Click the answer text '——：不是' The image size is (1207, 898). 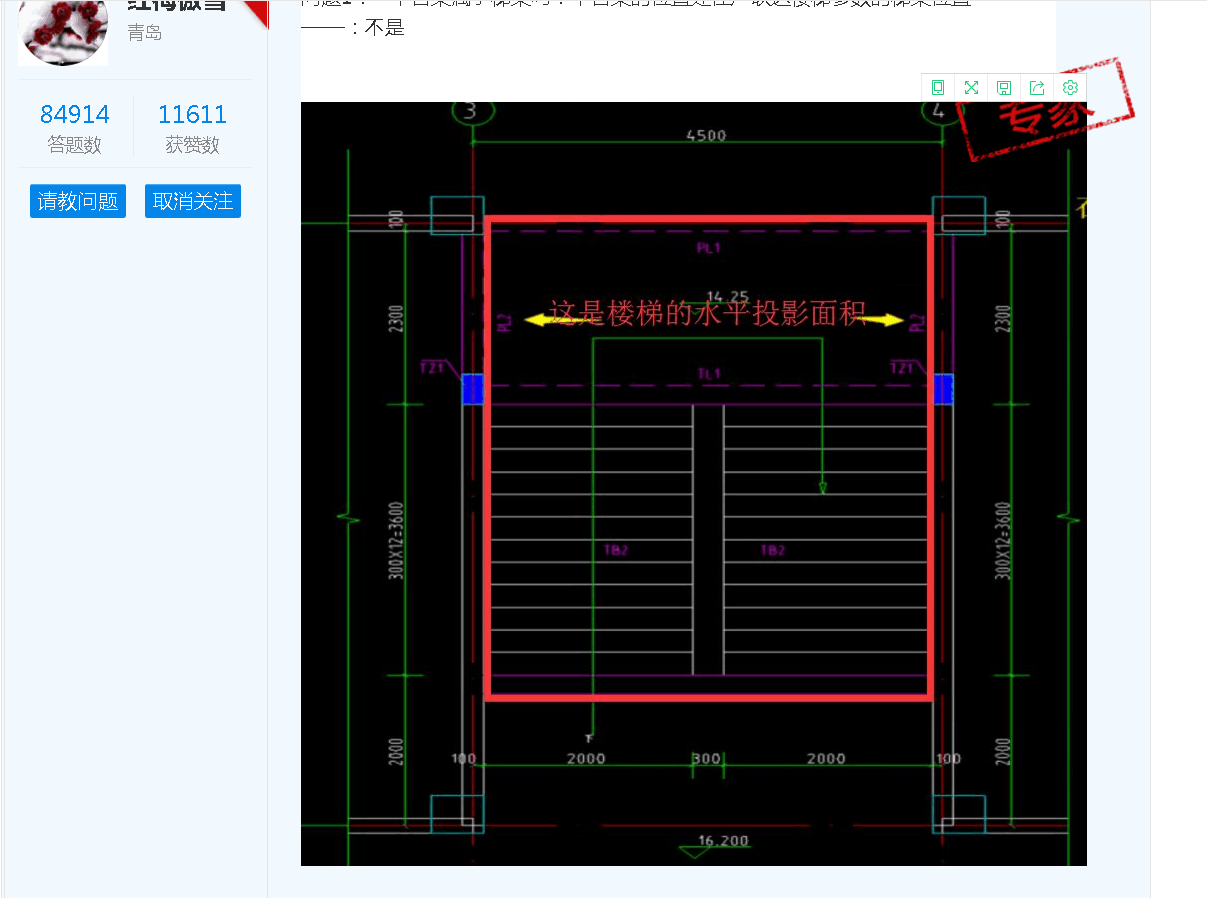pos(353,27)
